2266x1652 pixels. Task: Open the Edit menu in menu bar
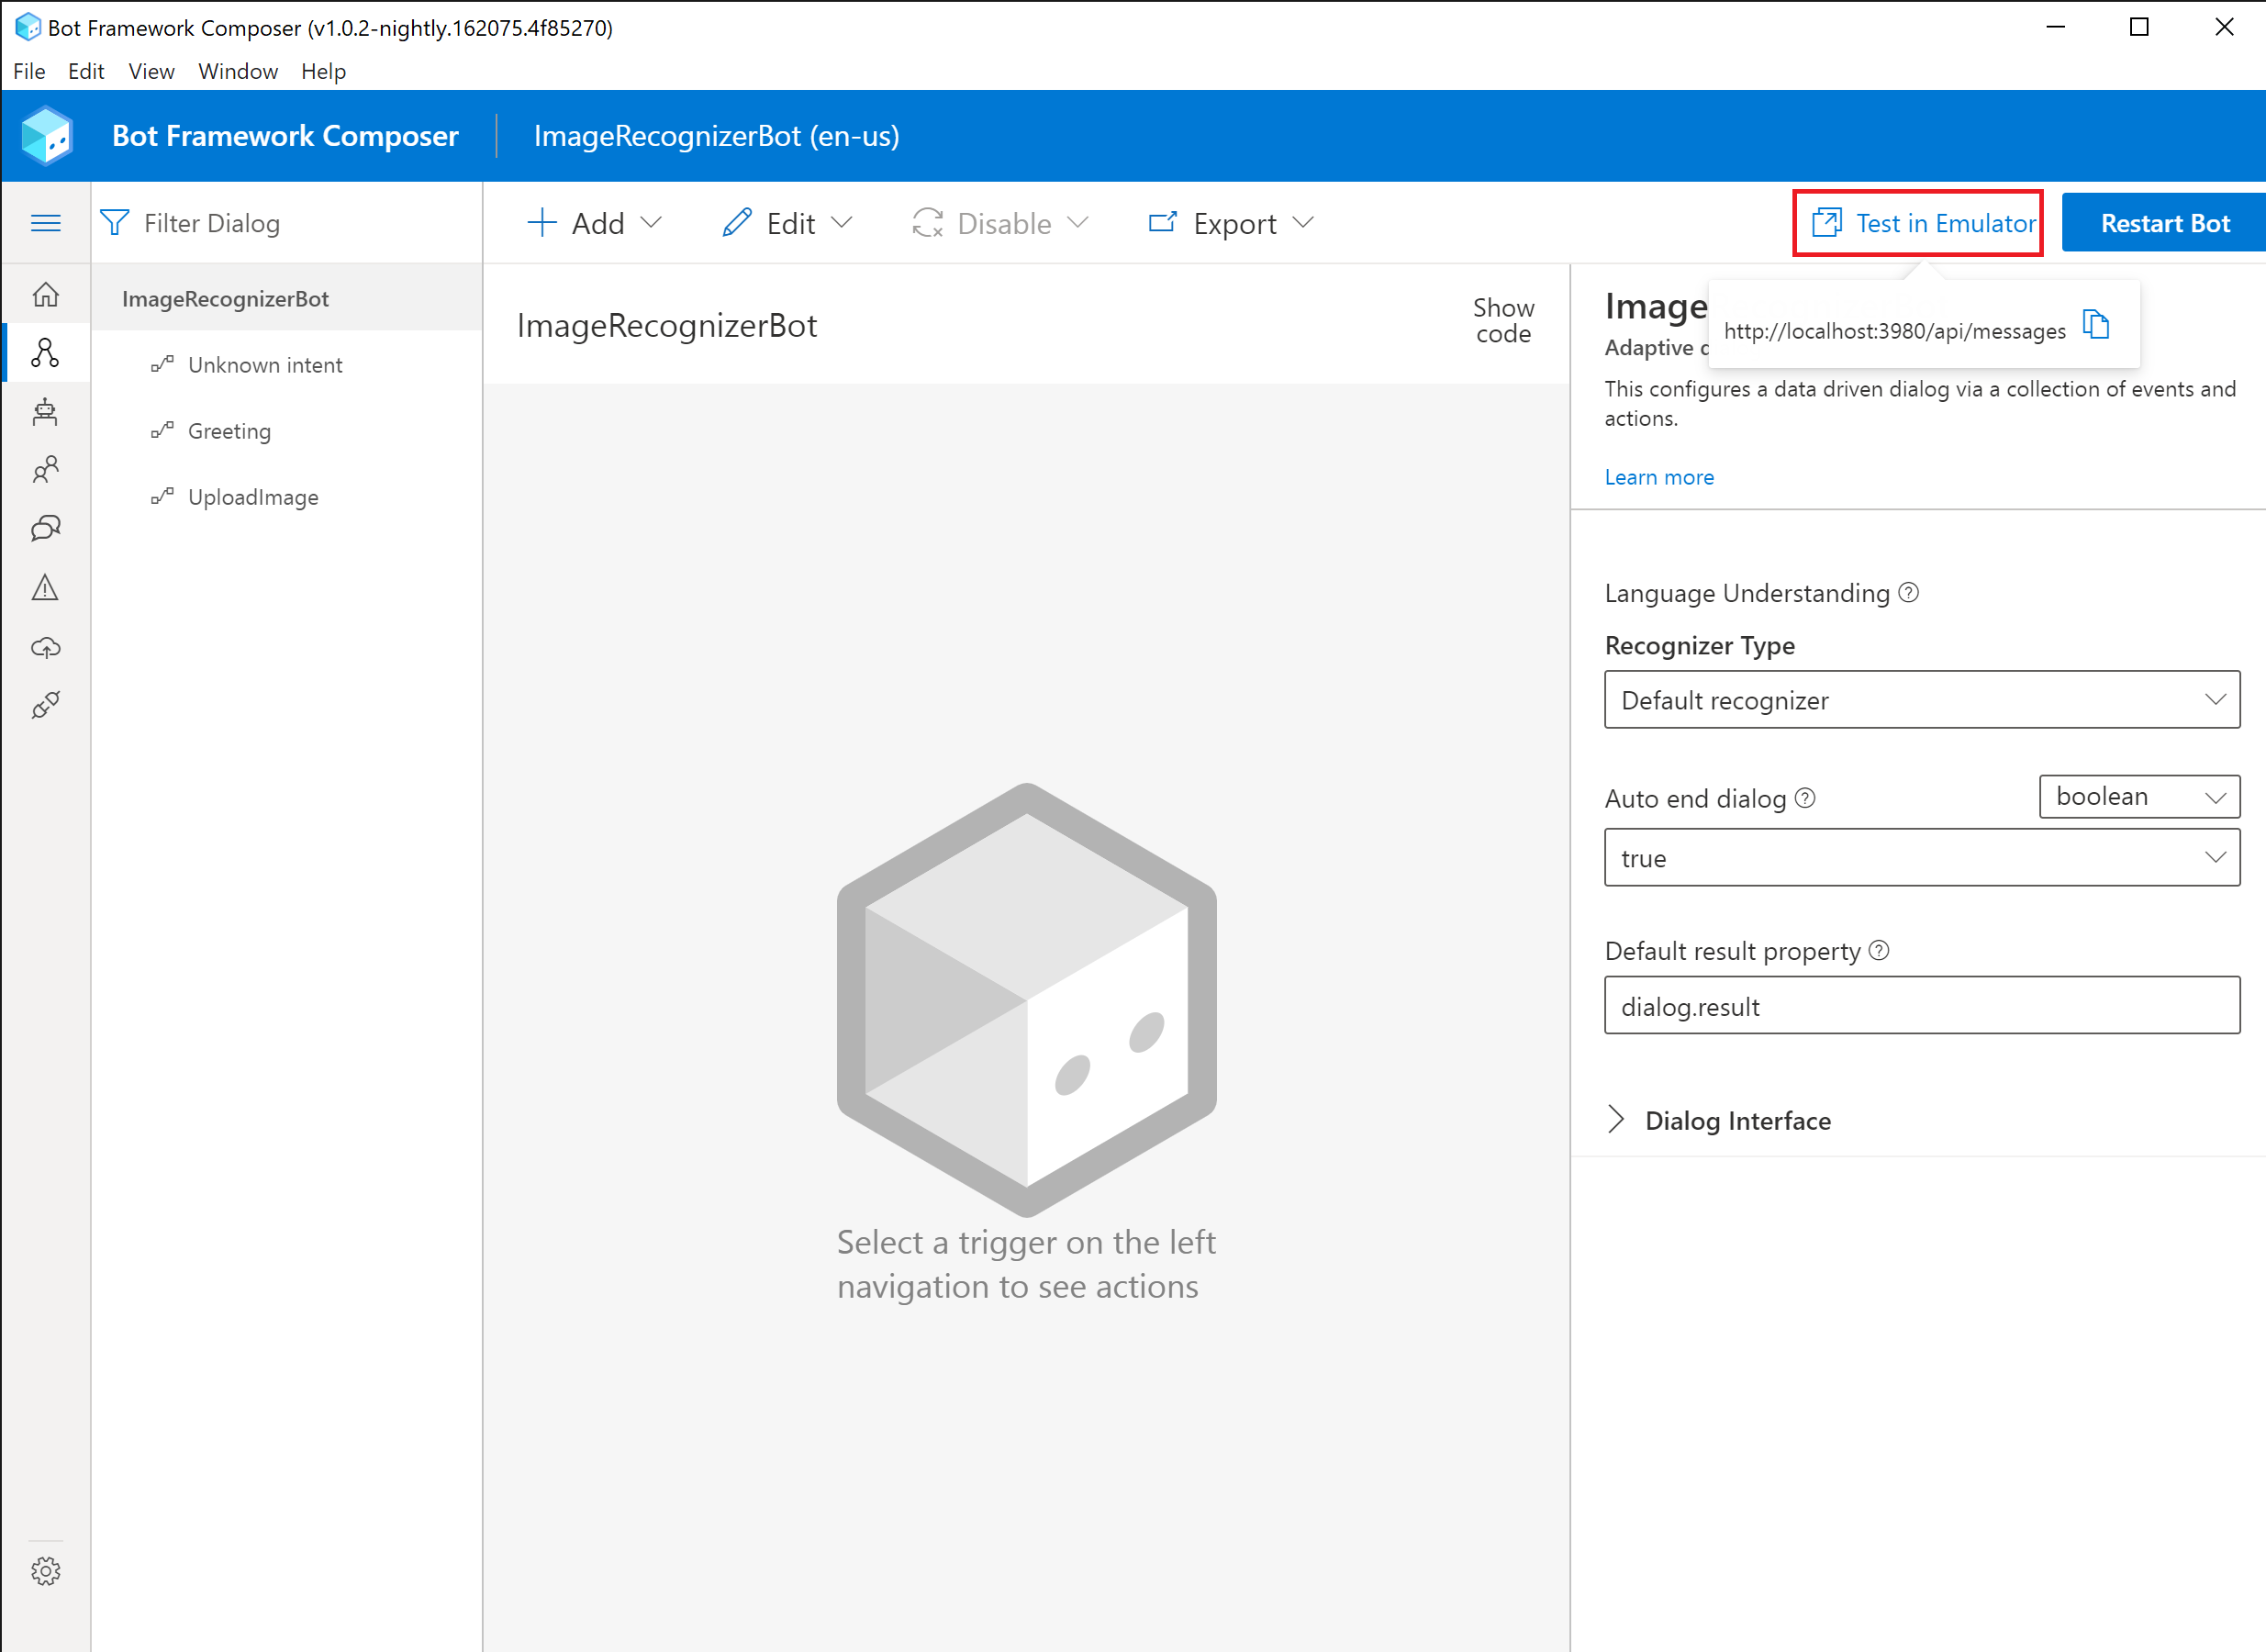point(86,71)
